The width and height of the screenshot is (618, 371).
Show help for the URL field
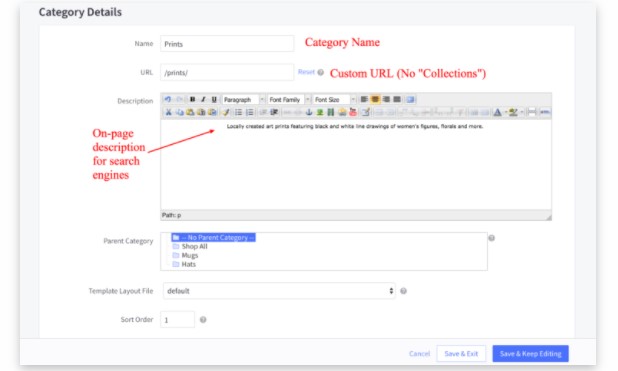(321, 73)
